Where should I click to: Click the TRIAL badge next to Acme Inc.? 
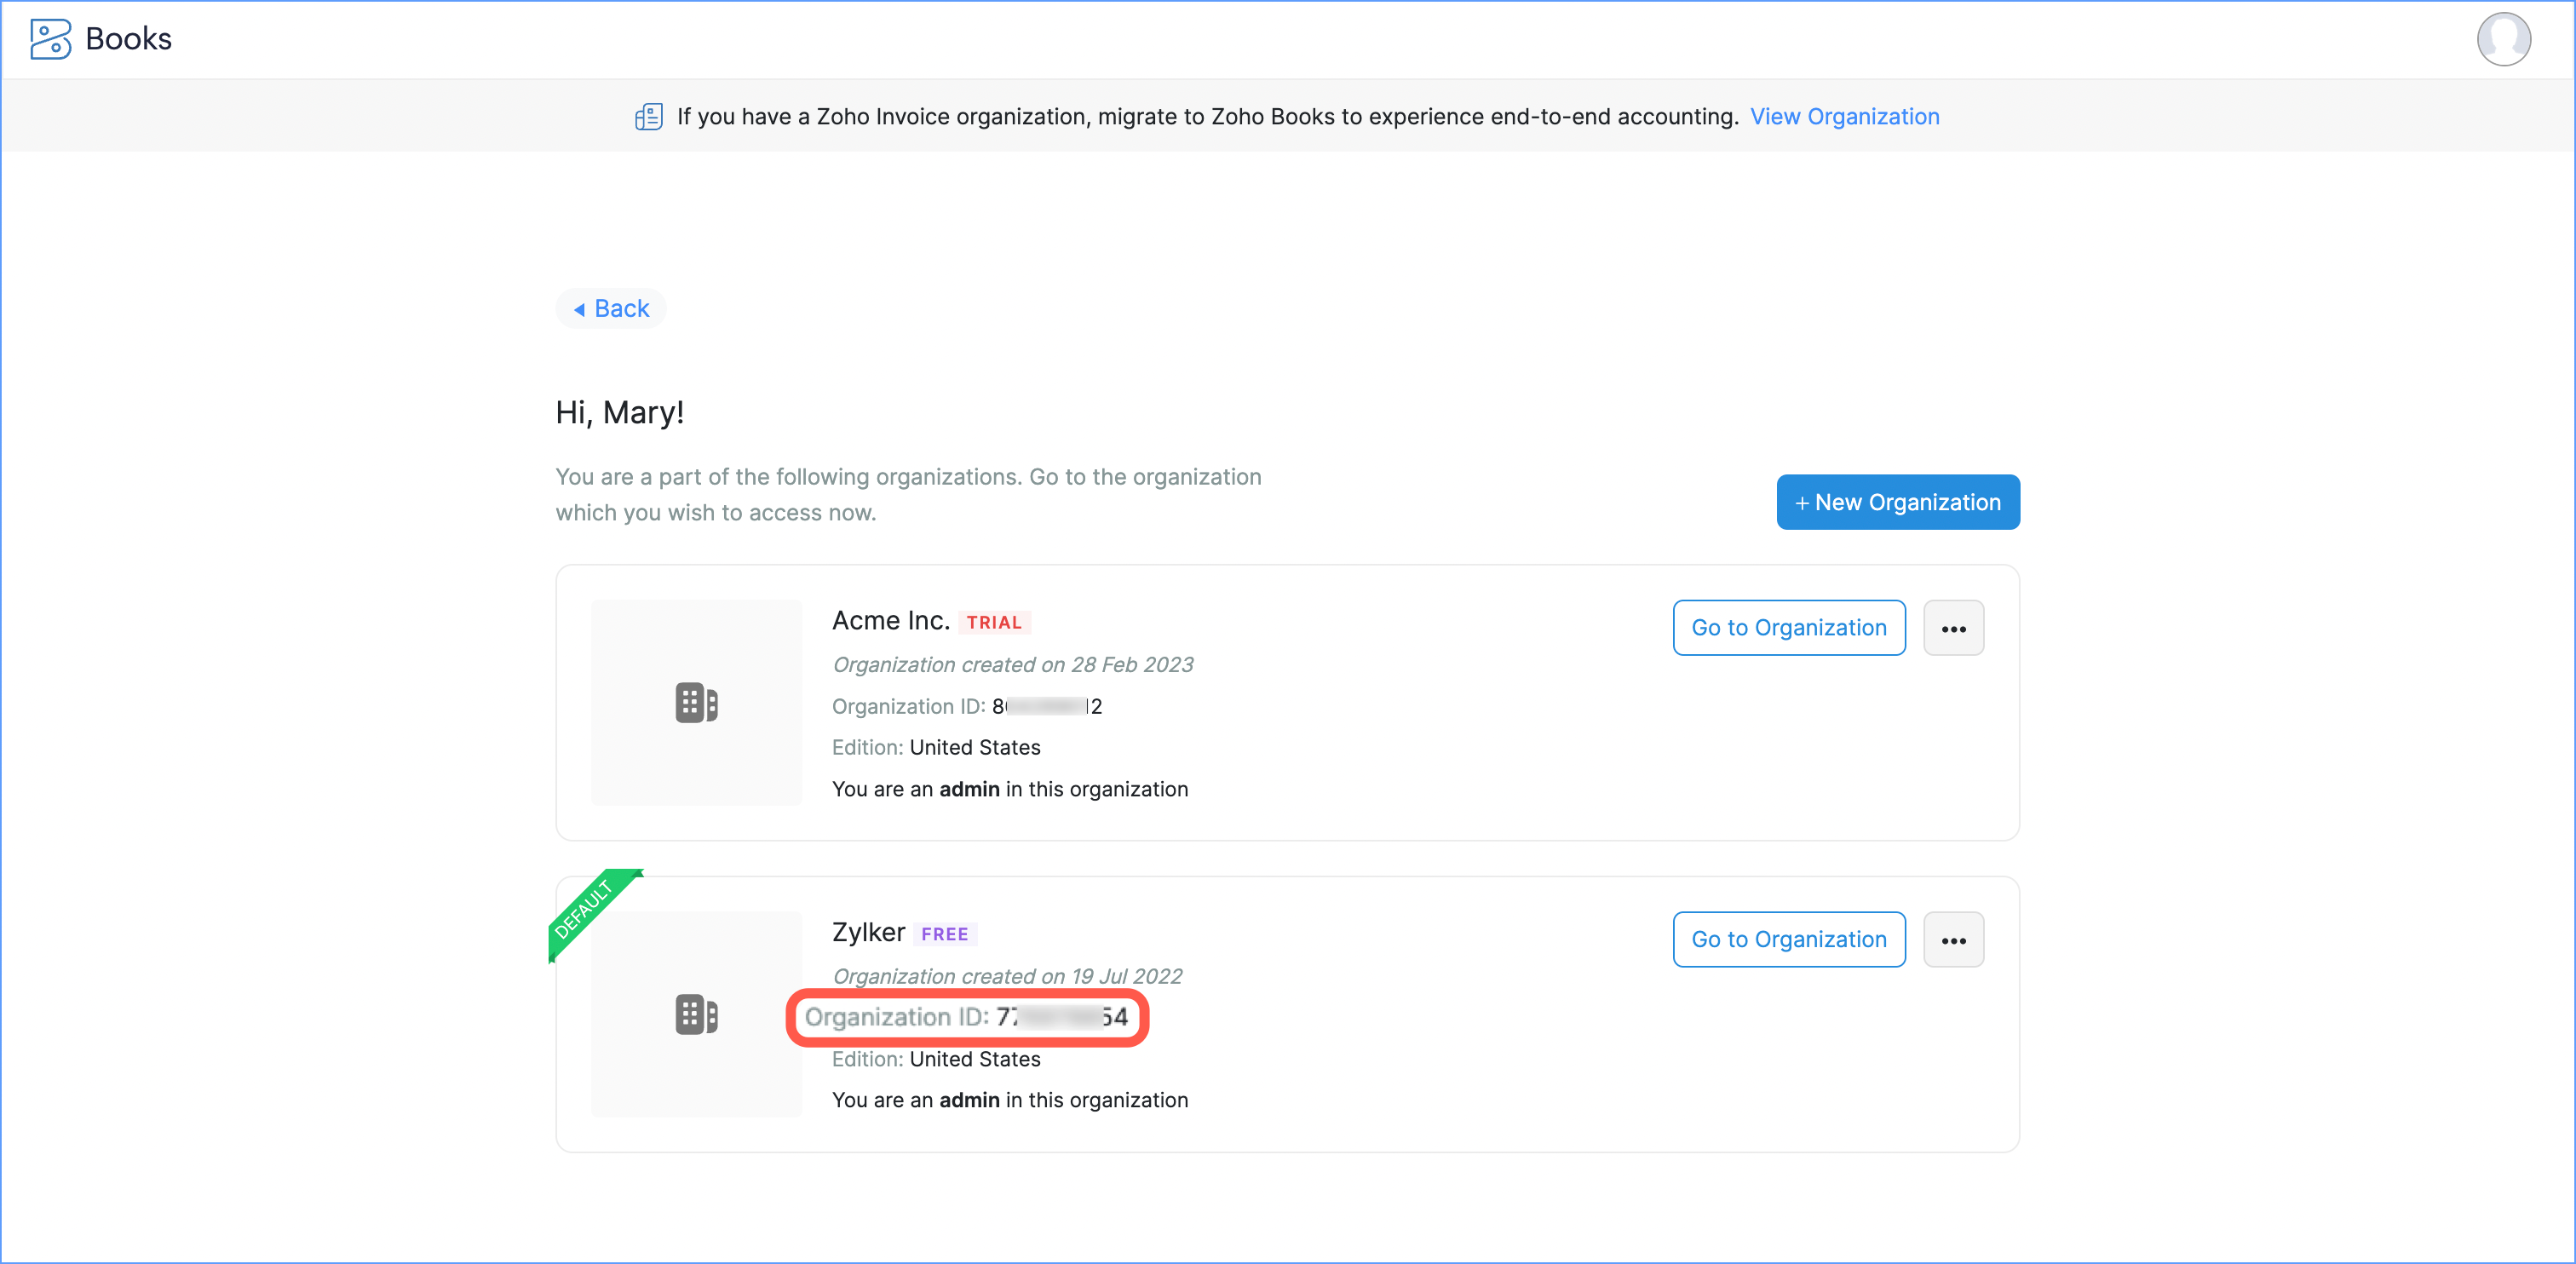click(994, 623)
